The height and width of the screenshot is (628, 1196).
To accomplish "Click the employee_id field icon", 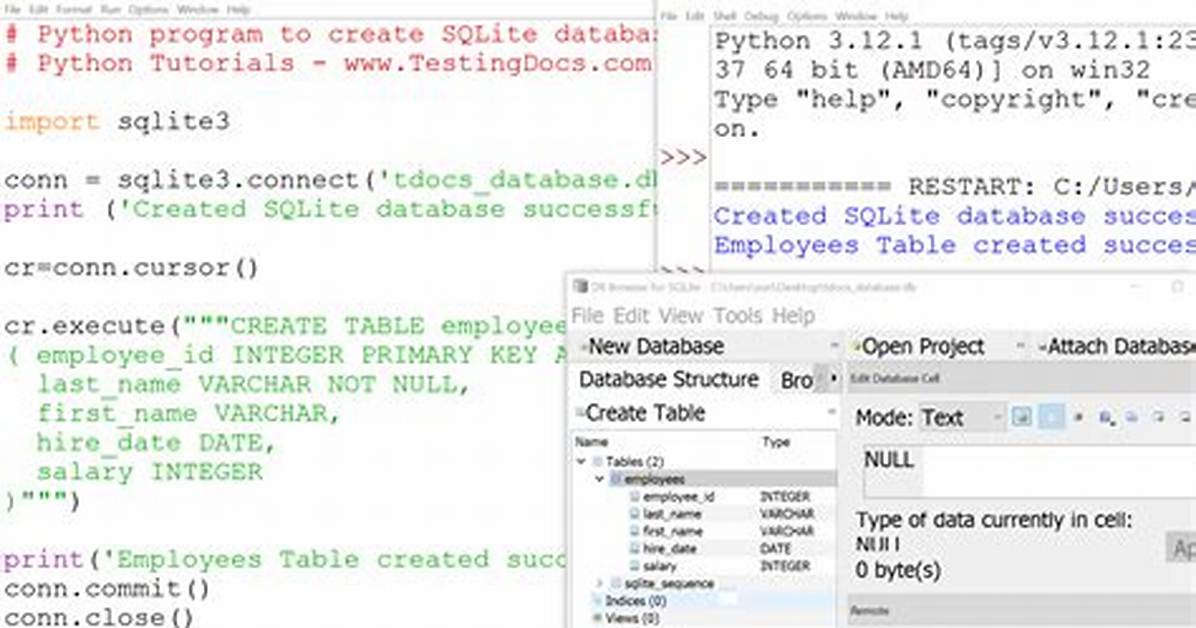I will [x=635, y=497].
